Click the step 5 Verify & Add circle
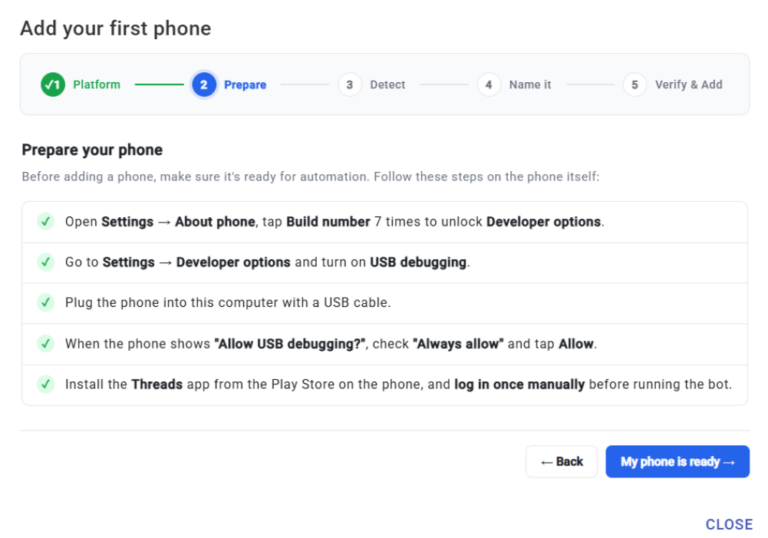768x538 pixels. click(634, 85)
